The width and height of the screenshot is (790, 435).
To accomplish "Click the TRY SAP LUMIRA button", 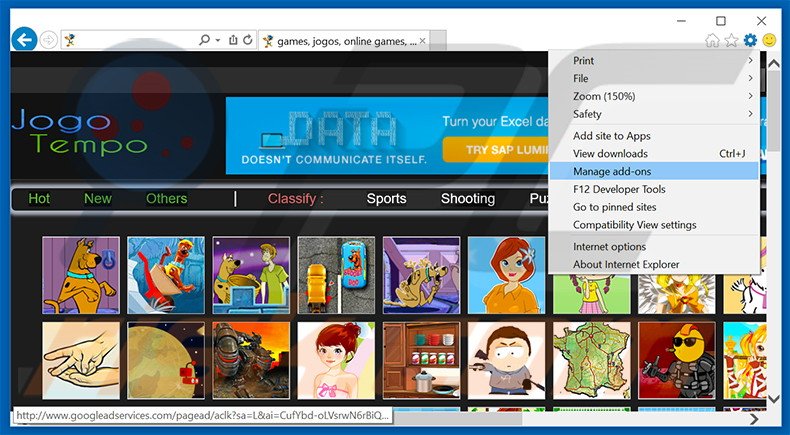I will coord(496,150).
